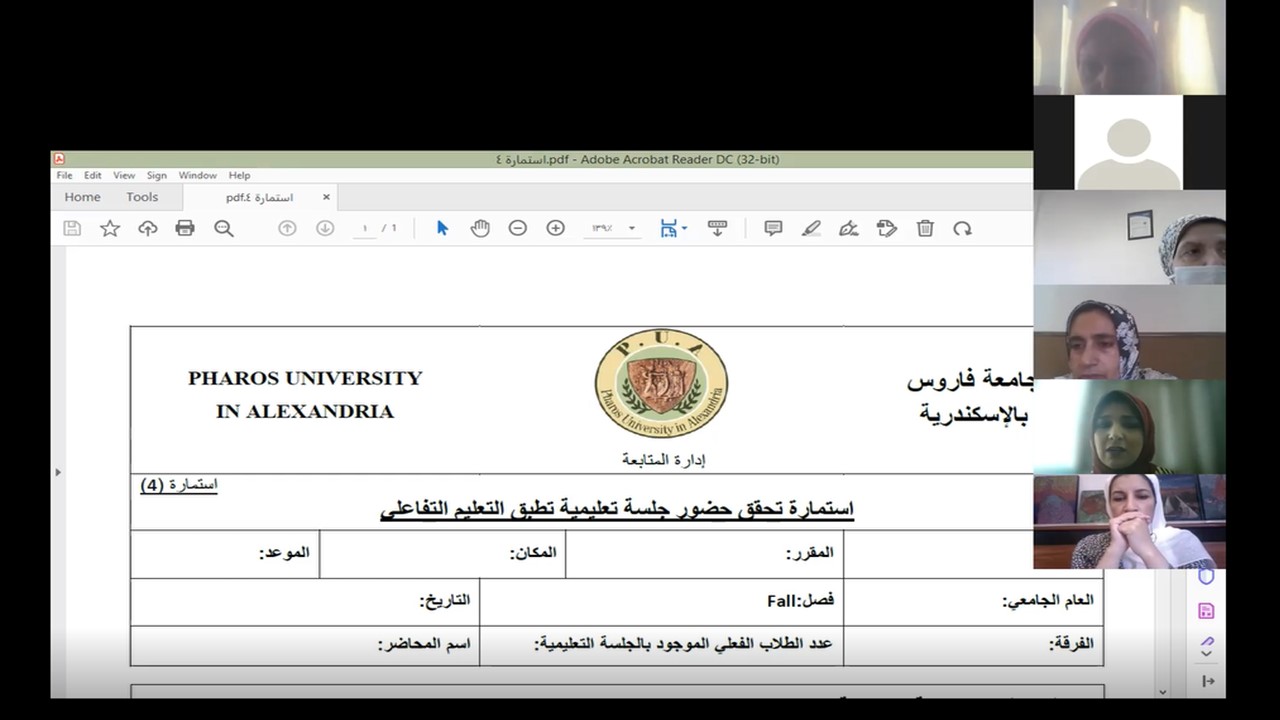Click the pink form tool icon in right pane
1280x720 pixels.
(x=1206, y=611)
